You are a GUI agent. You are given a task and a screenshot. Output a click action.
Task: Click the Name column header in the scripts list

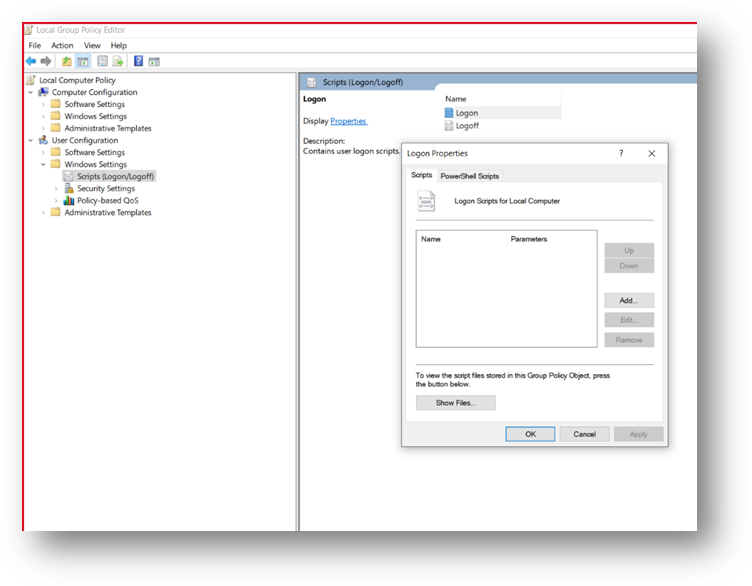click(461, 239)
